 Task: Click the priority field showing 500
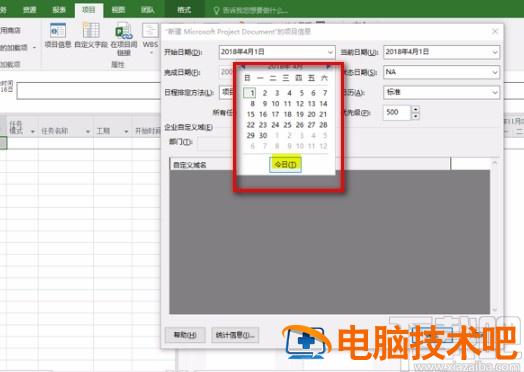pyautogui.click(x=397, y=113)
